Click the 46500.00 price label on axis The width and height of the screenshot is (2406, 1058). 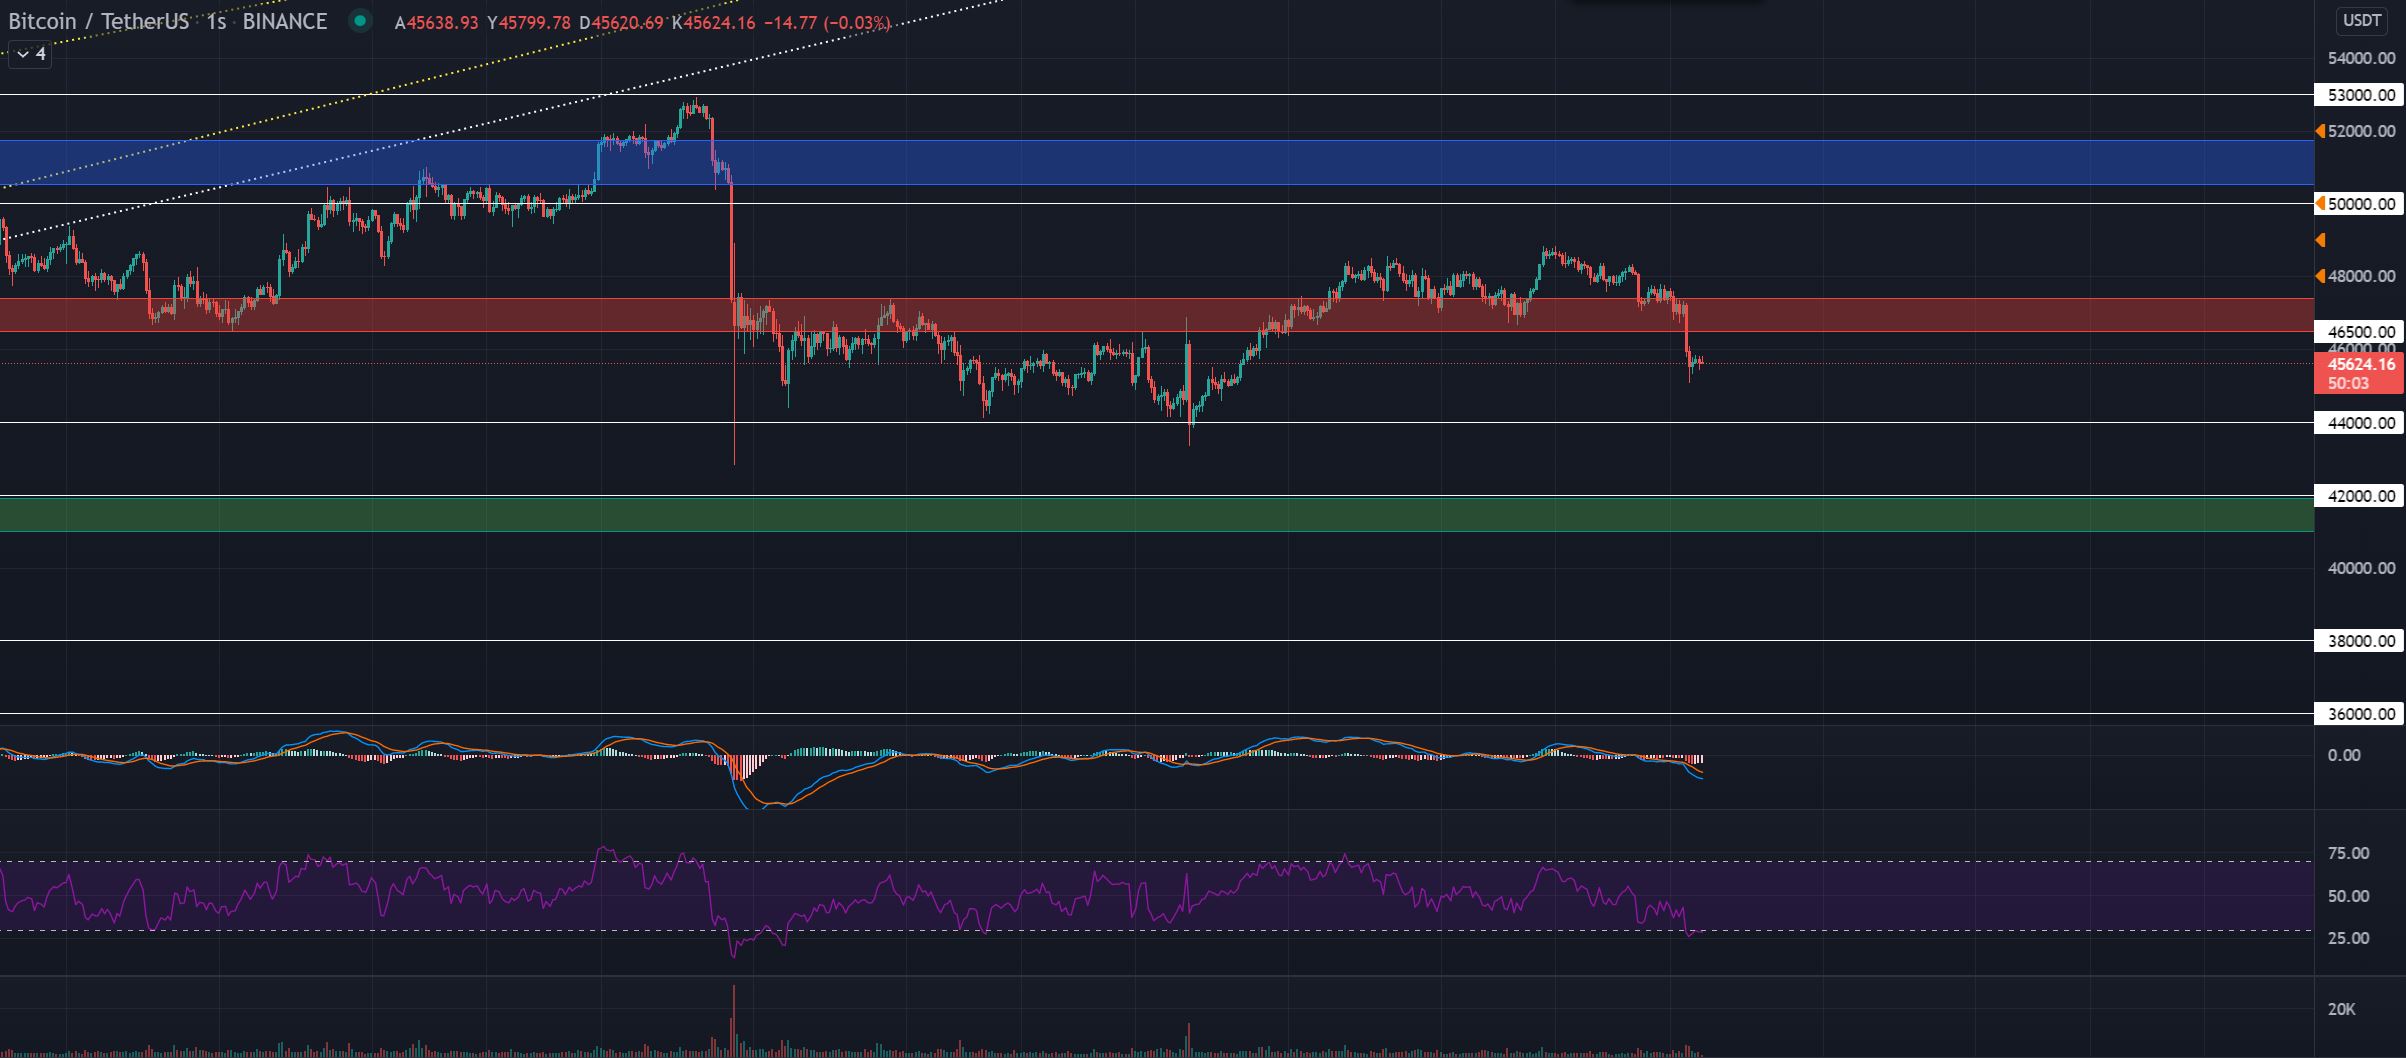coord(2360,332)
